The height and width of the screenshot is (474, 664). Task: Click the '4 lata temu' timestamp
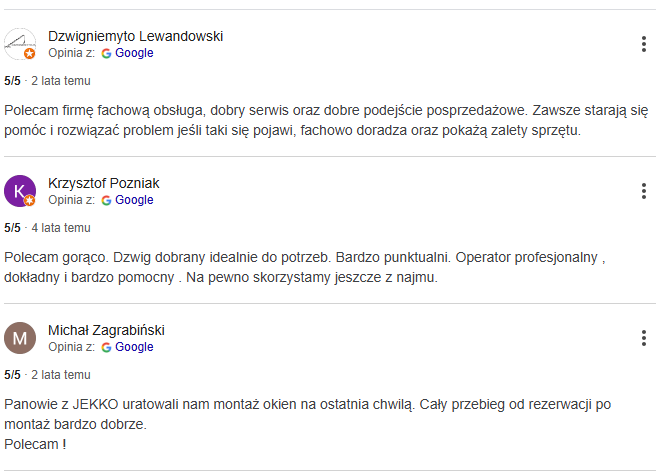(61, 228)
